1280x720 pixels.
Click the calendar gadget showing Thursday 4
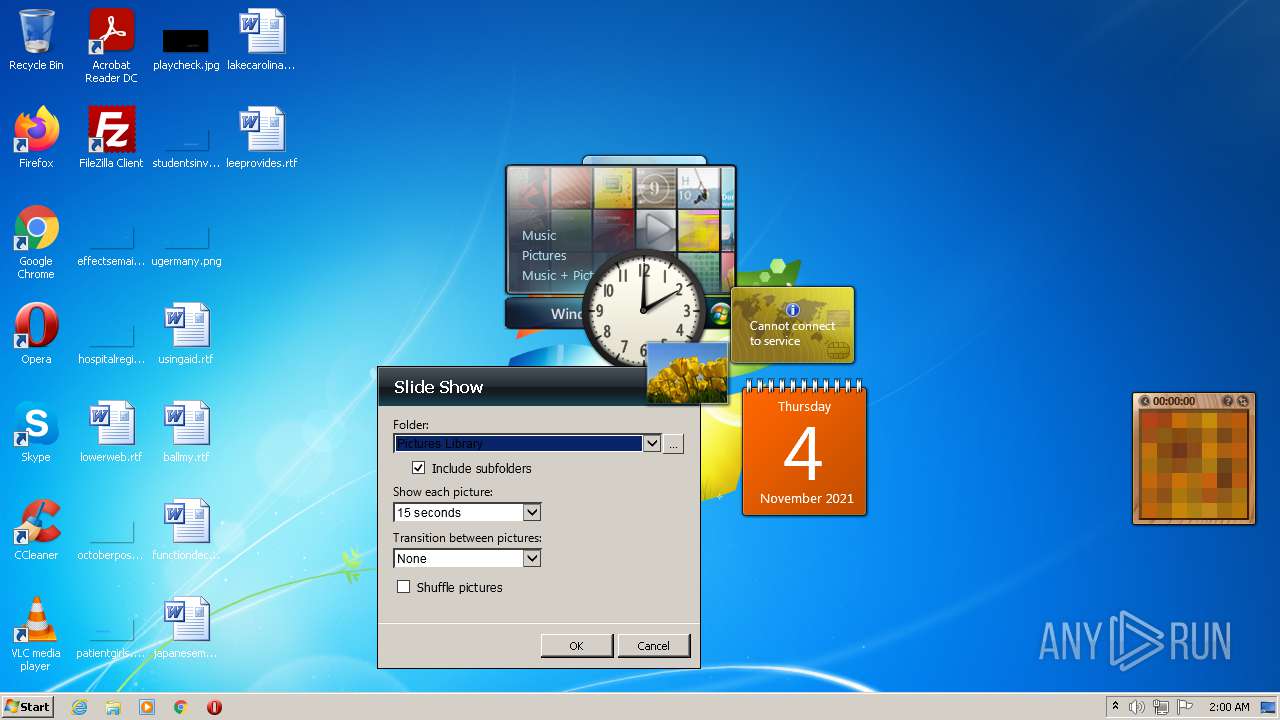(x=804, y=448)
